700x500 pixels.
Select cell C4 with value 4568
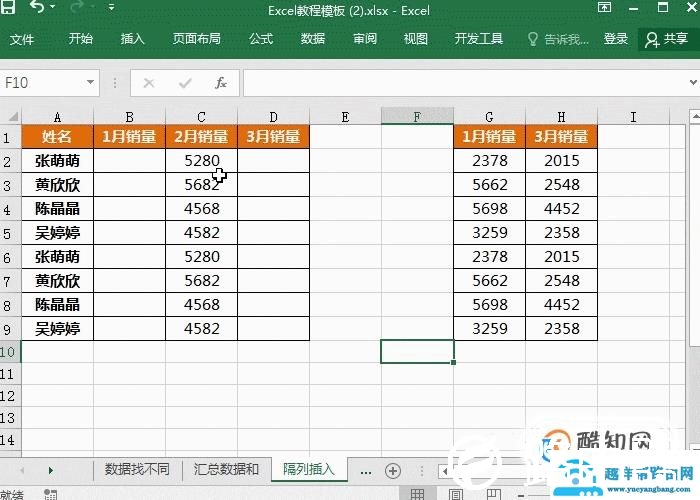(x=201, y=208)
